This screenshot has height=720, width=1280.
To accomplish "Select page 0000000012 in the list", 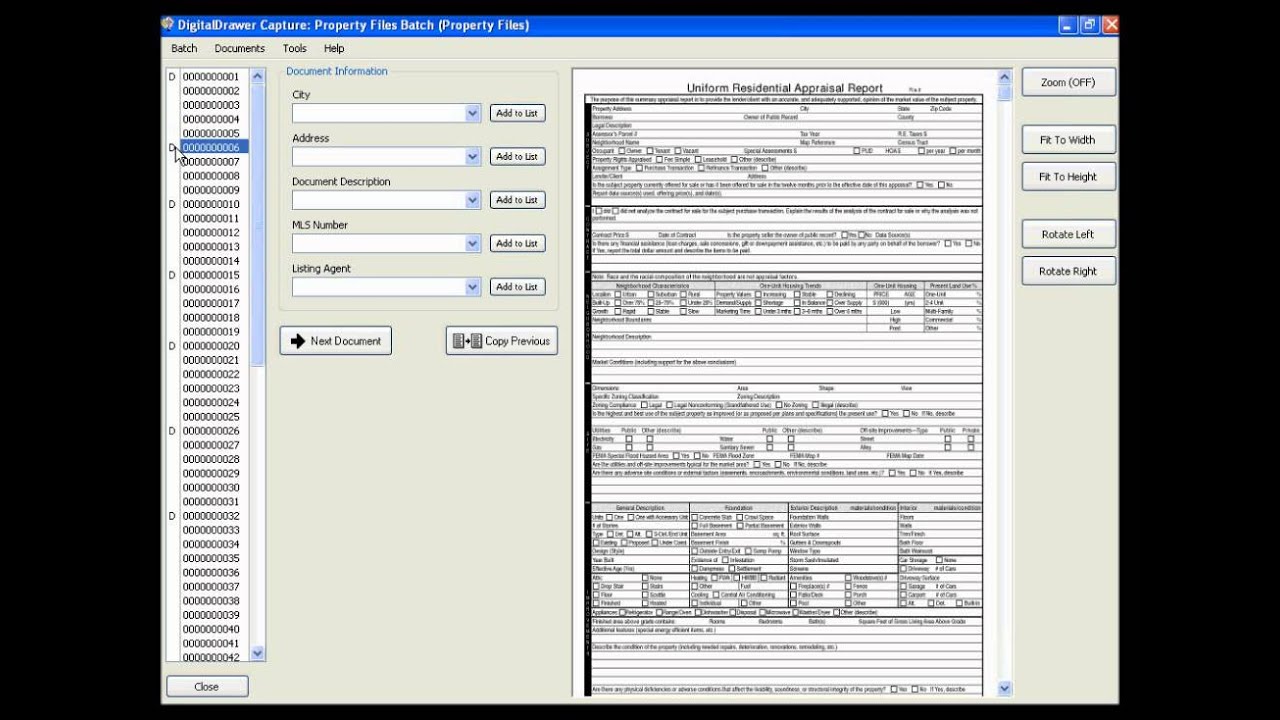I will [211, 232].
